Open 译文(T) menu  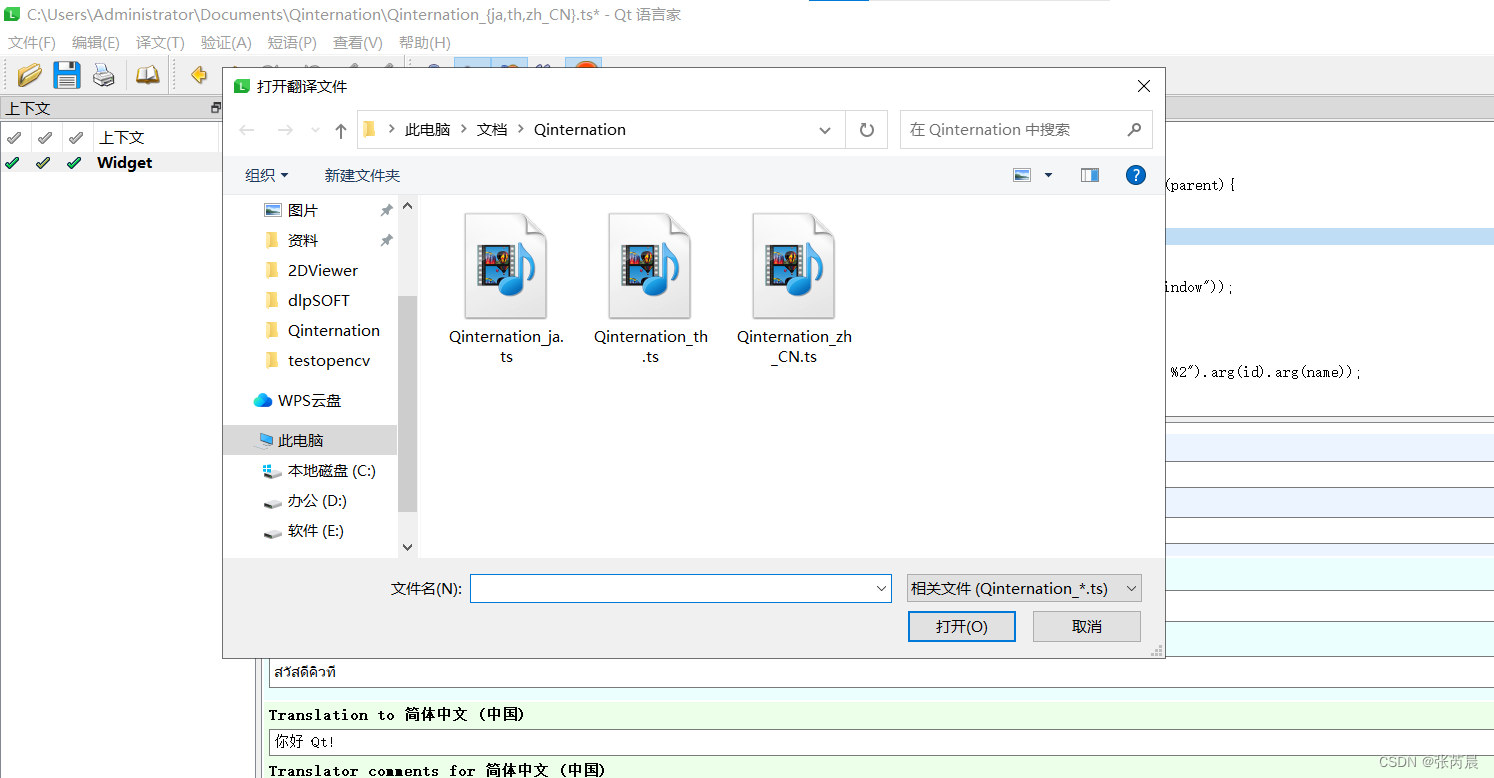click(160, 43)
